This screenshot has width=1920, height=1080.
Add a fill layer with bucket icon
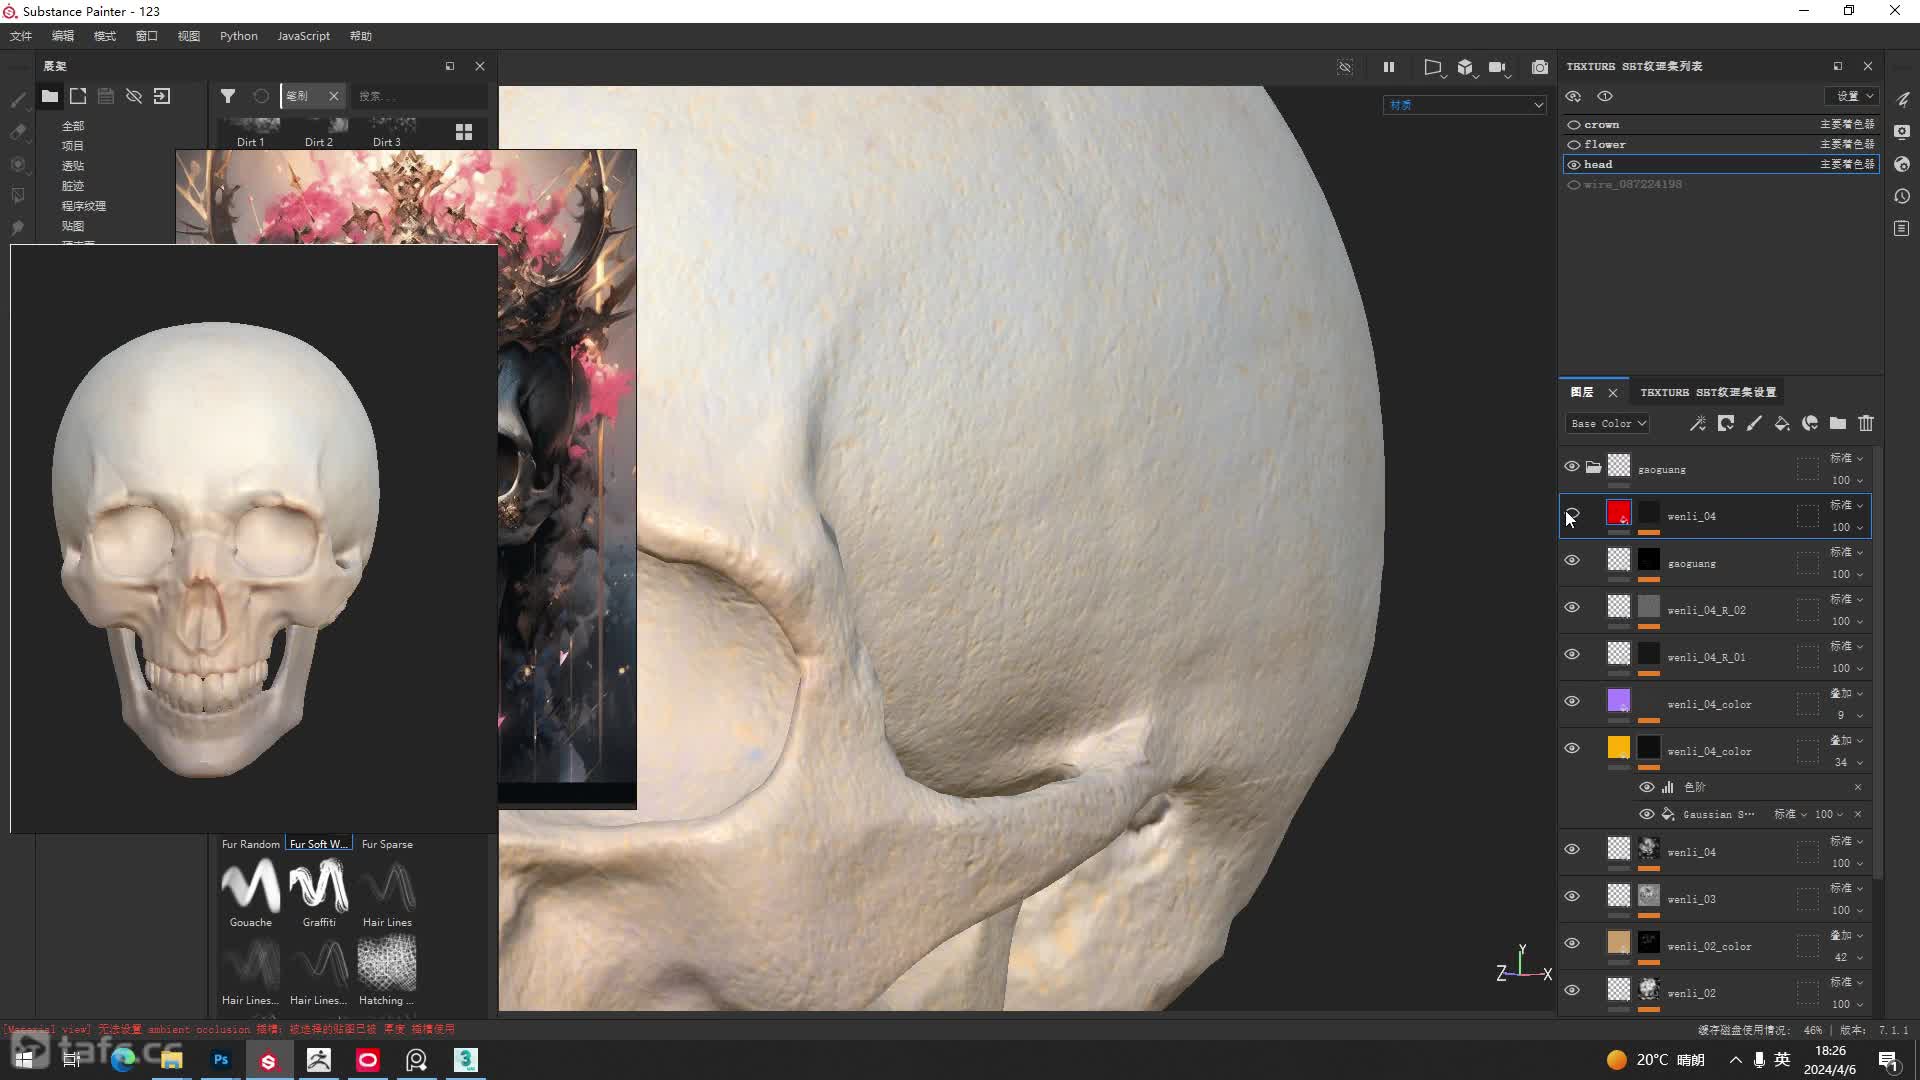tap(1782, 424)
